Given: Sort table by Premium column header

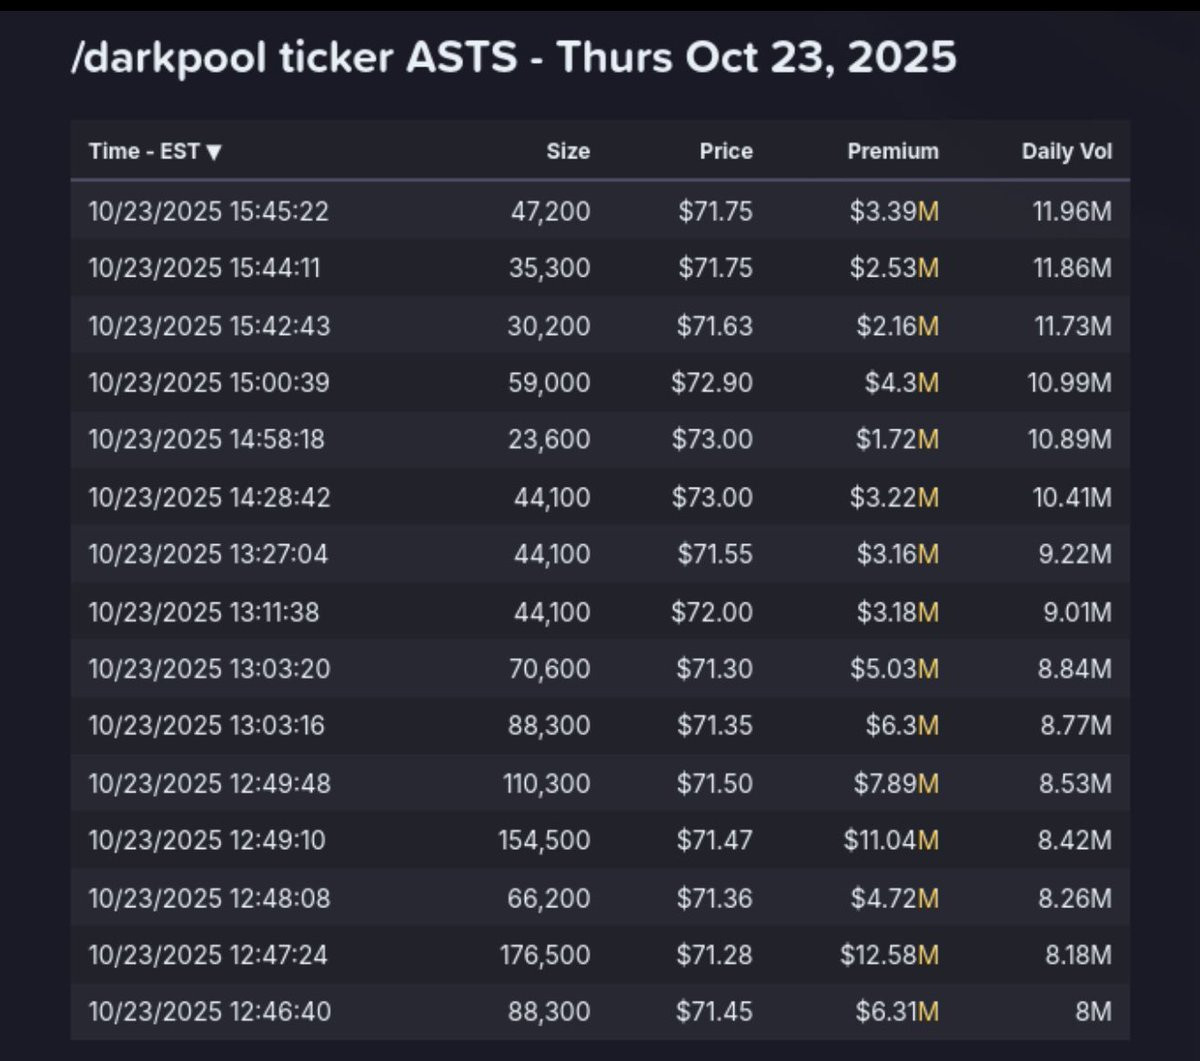Looking at the screenshot, I should click(x=893, y=152).
